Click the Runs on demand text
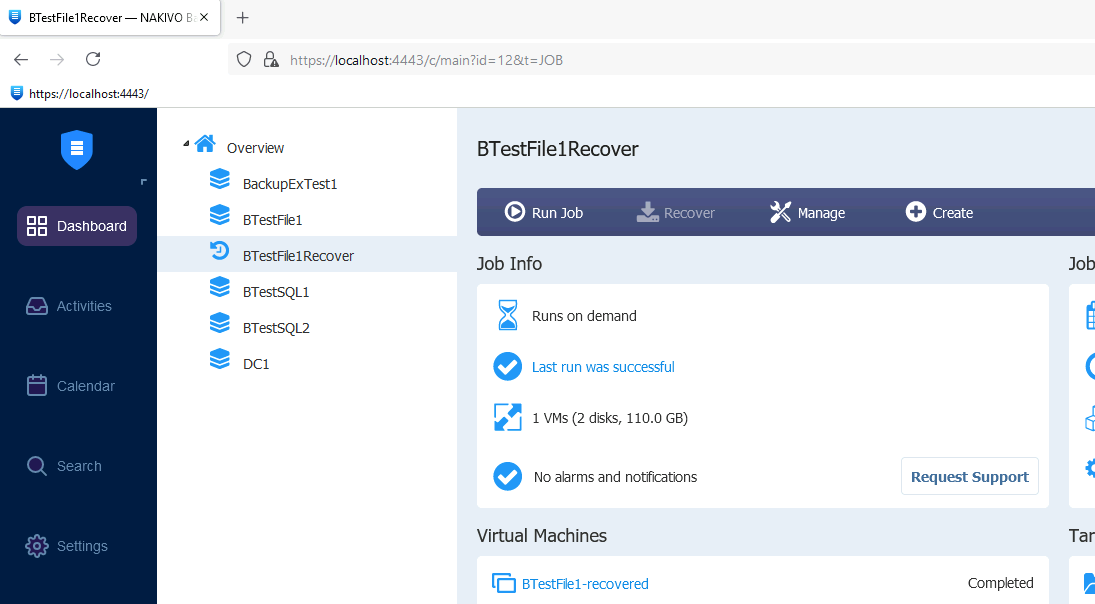The height and width of the screenshot is (604, 1095). [585, 316]
